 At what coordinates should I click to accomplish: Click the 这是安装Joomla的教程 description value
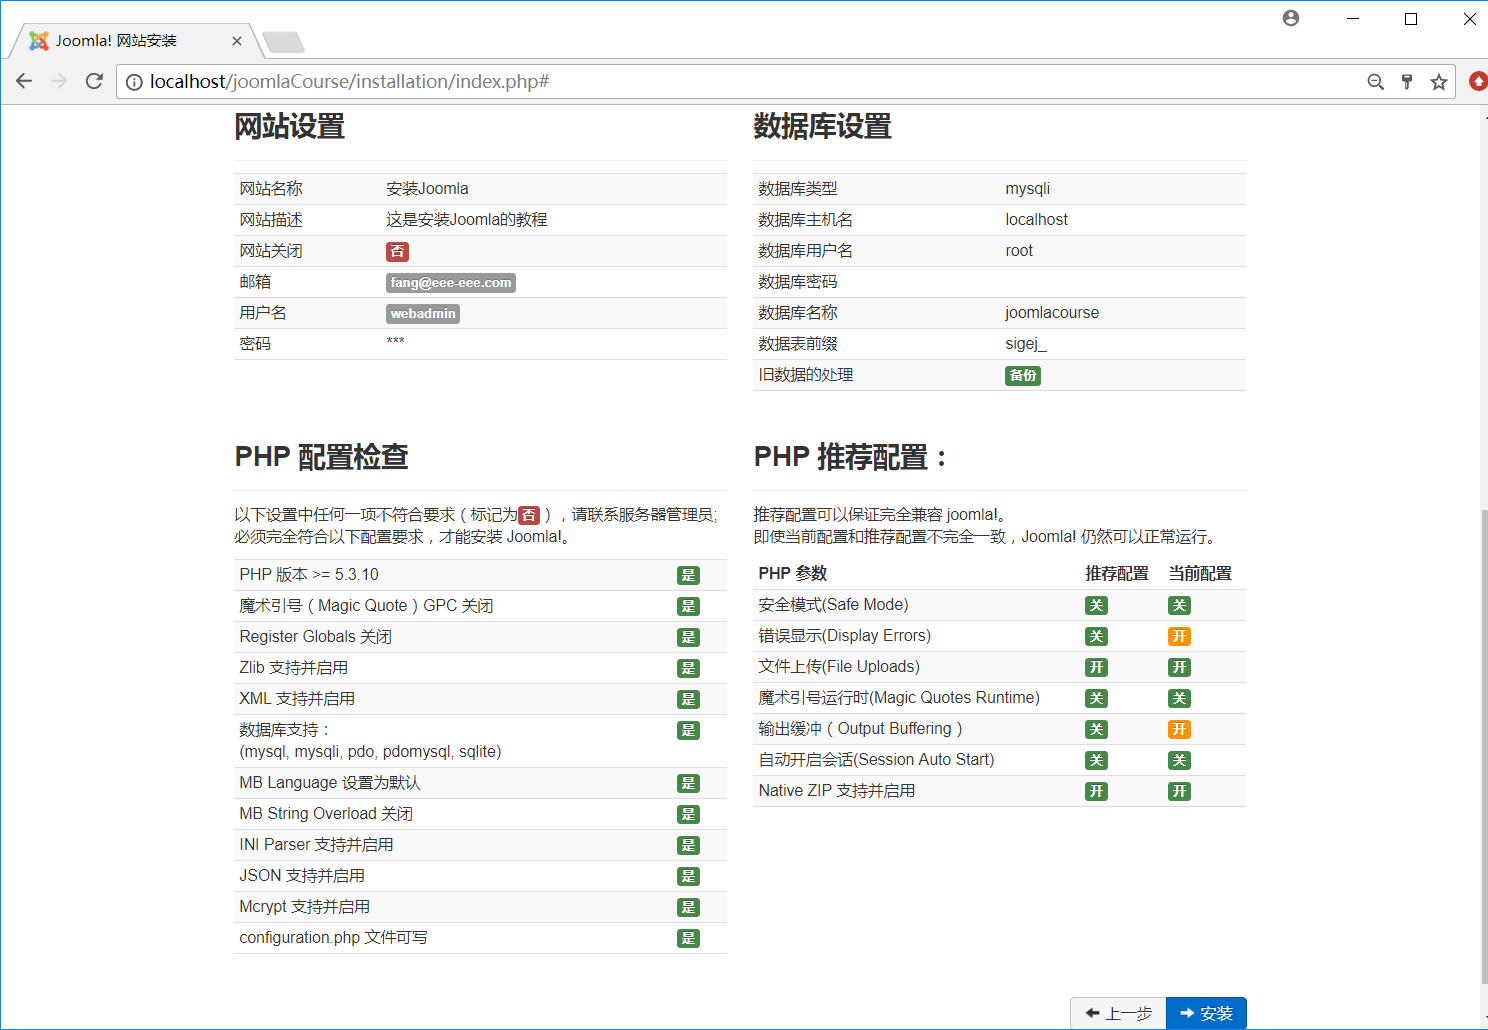(x=467, y=220)
